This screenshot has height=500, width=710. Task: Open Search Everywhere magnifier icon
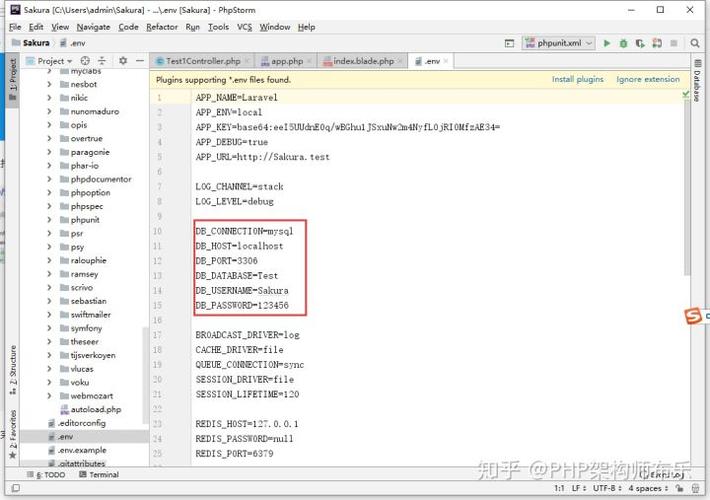[695, 43]
